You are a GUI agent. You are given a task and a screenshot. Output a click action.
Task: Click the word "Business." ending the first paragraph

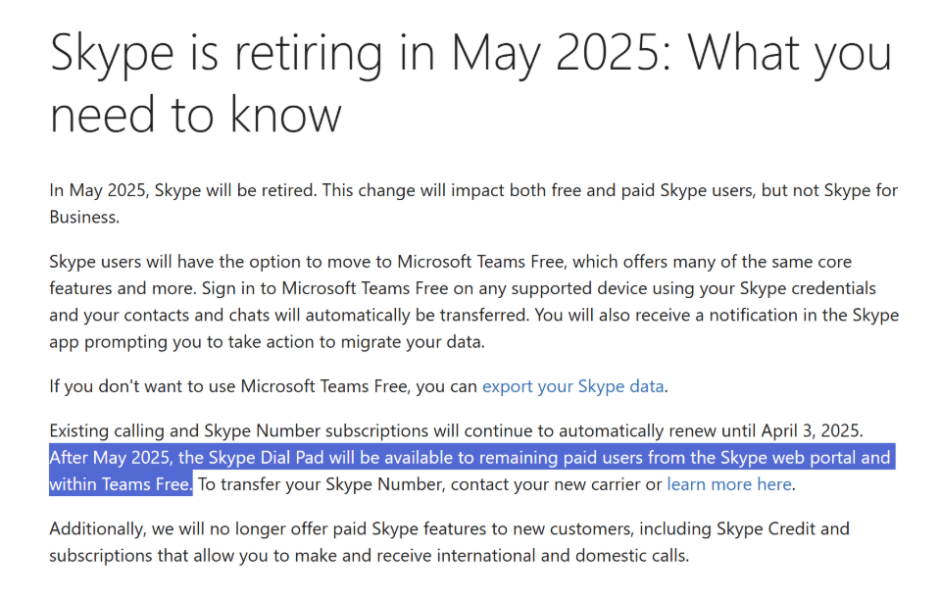(85, 218)
